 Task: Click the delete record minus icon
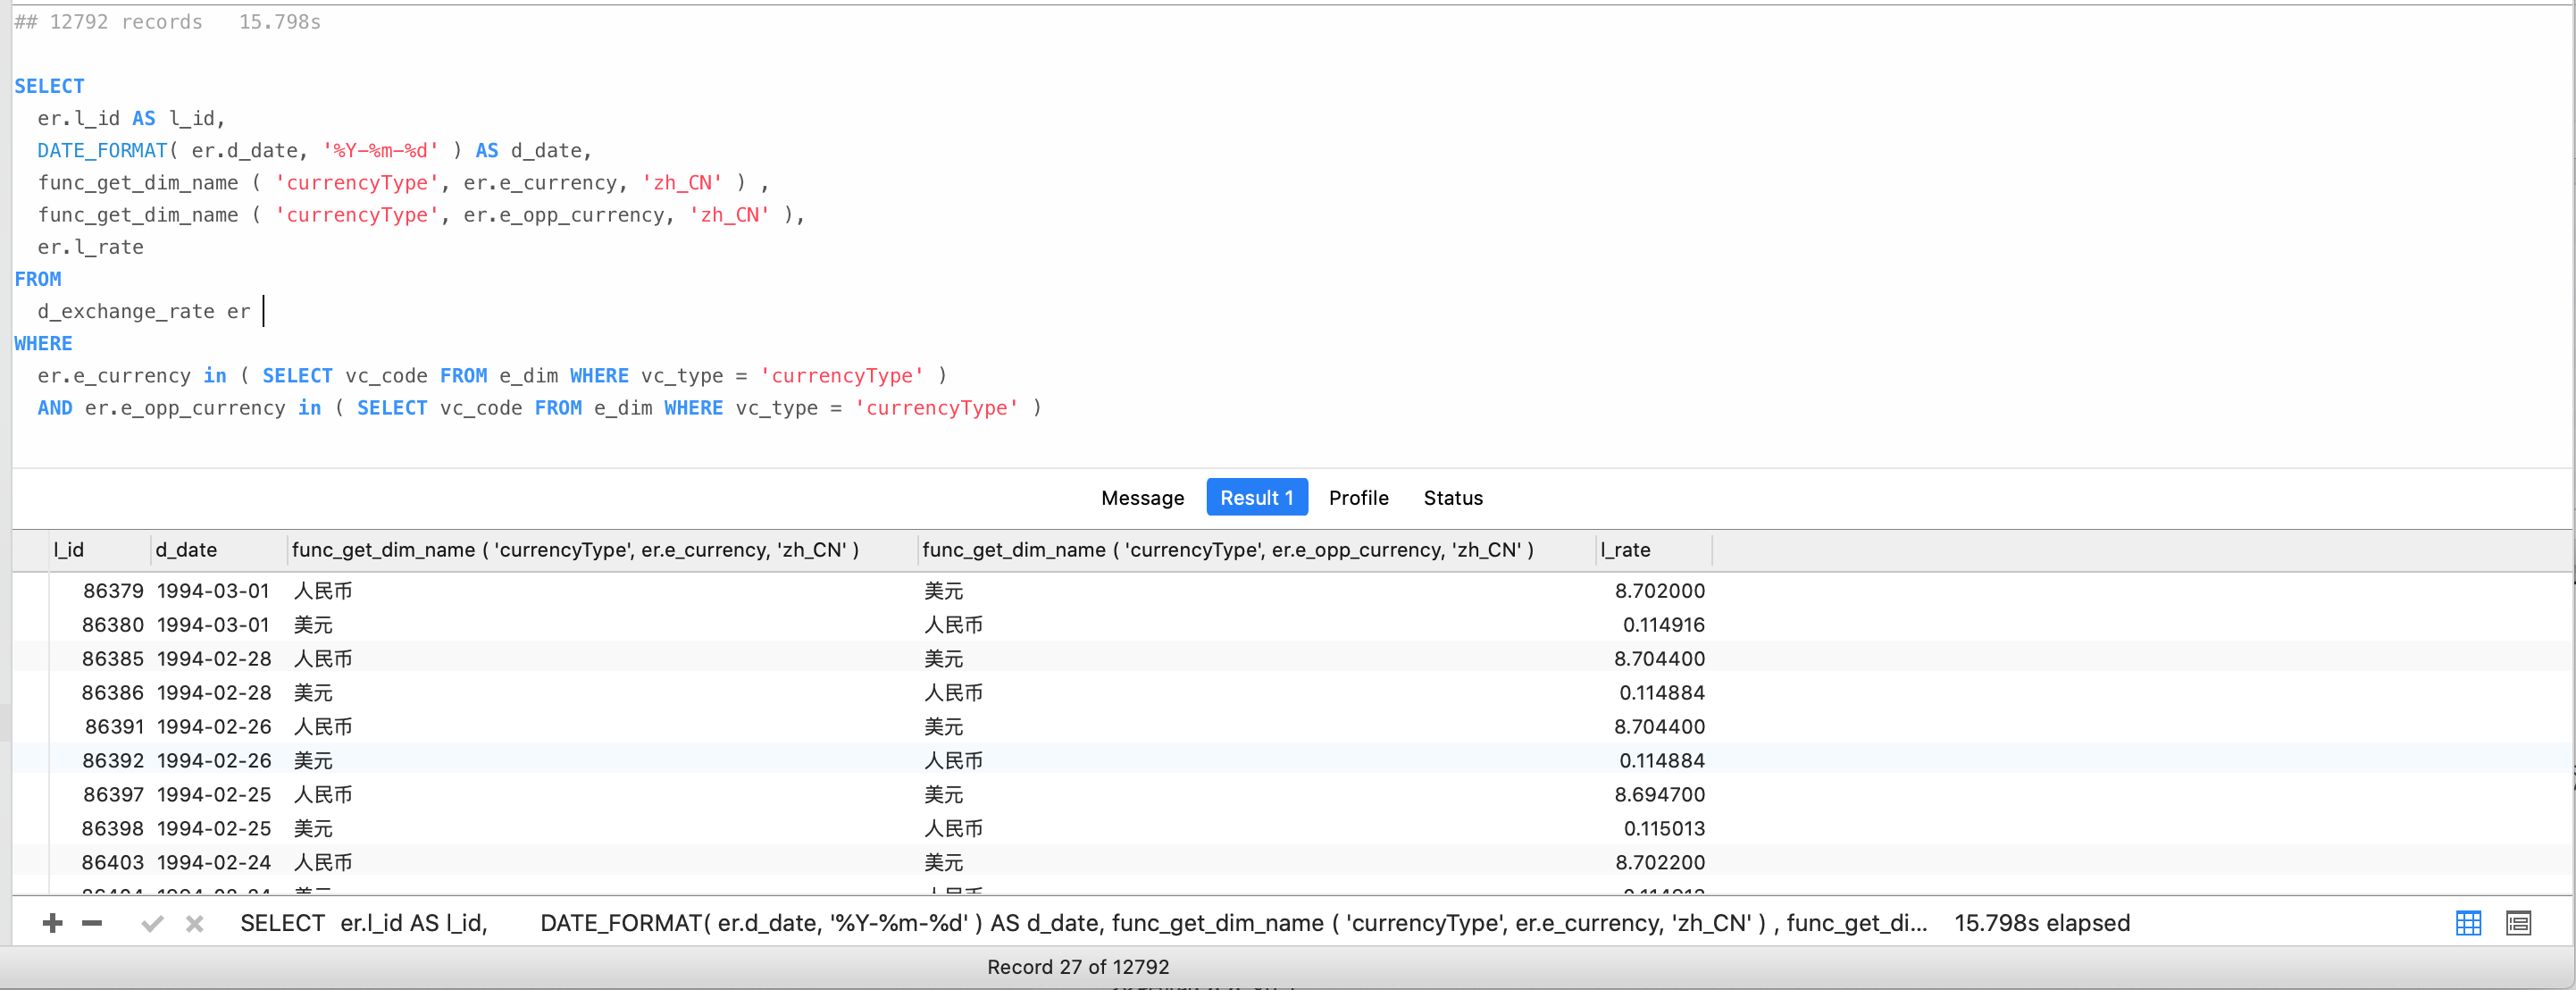(x=92, y=923)
